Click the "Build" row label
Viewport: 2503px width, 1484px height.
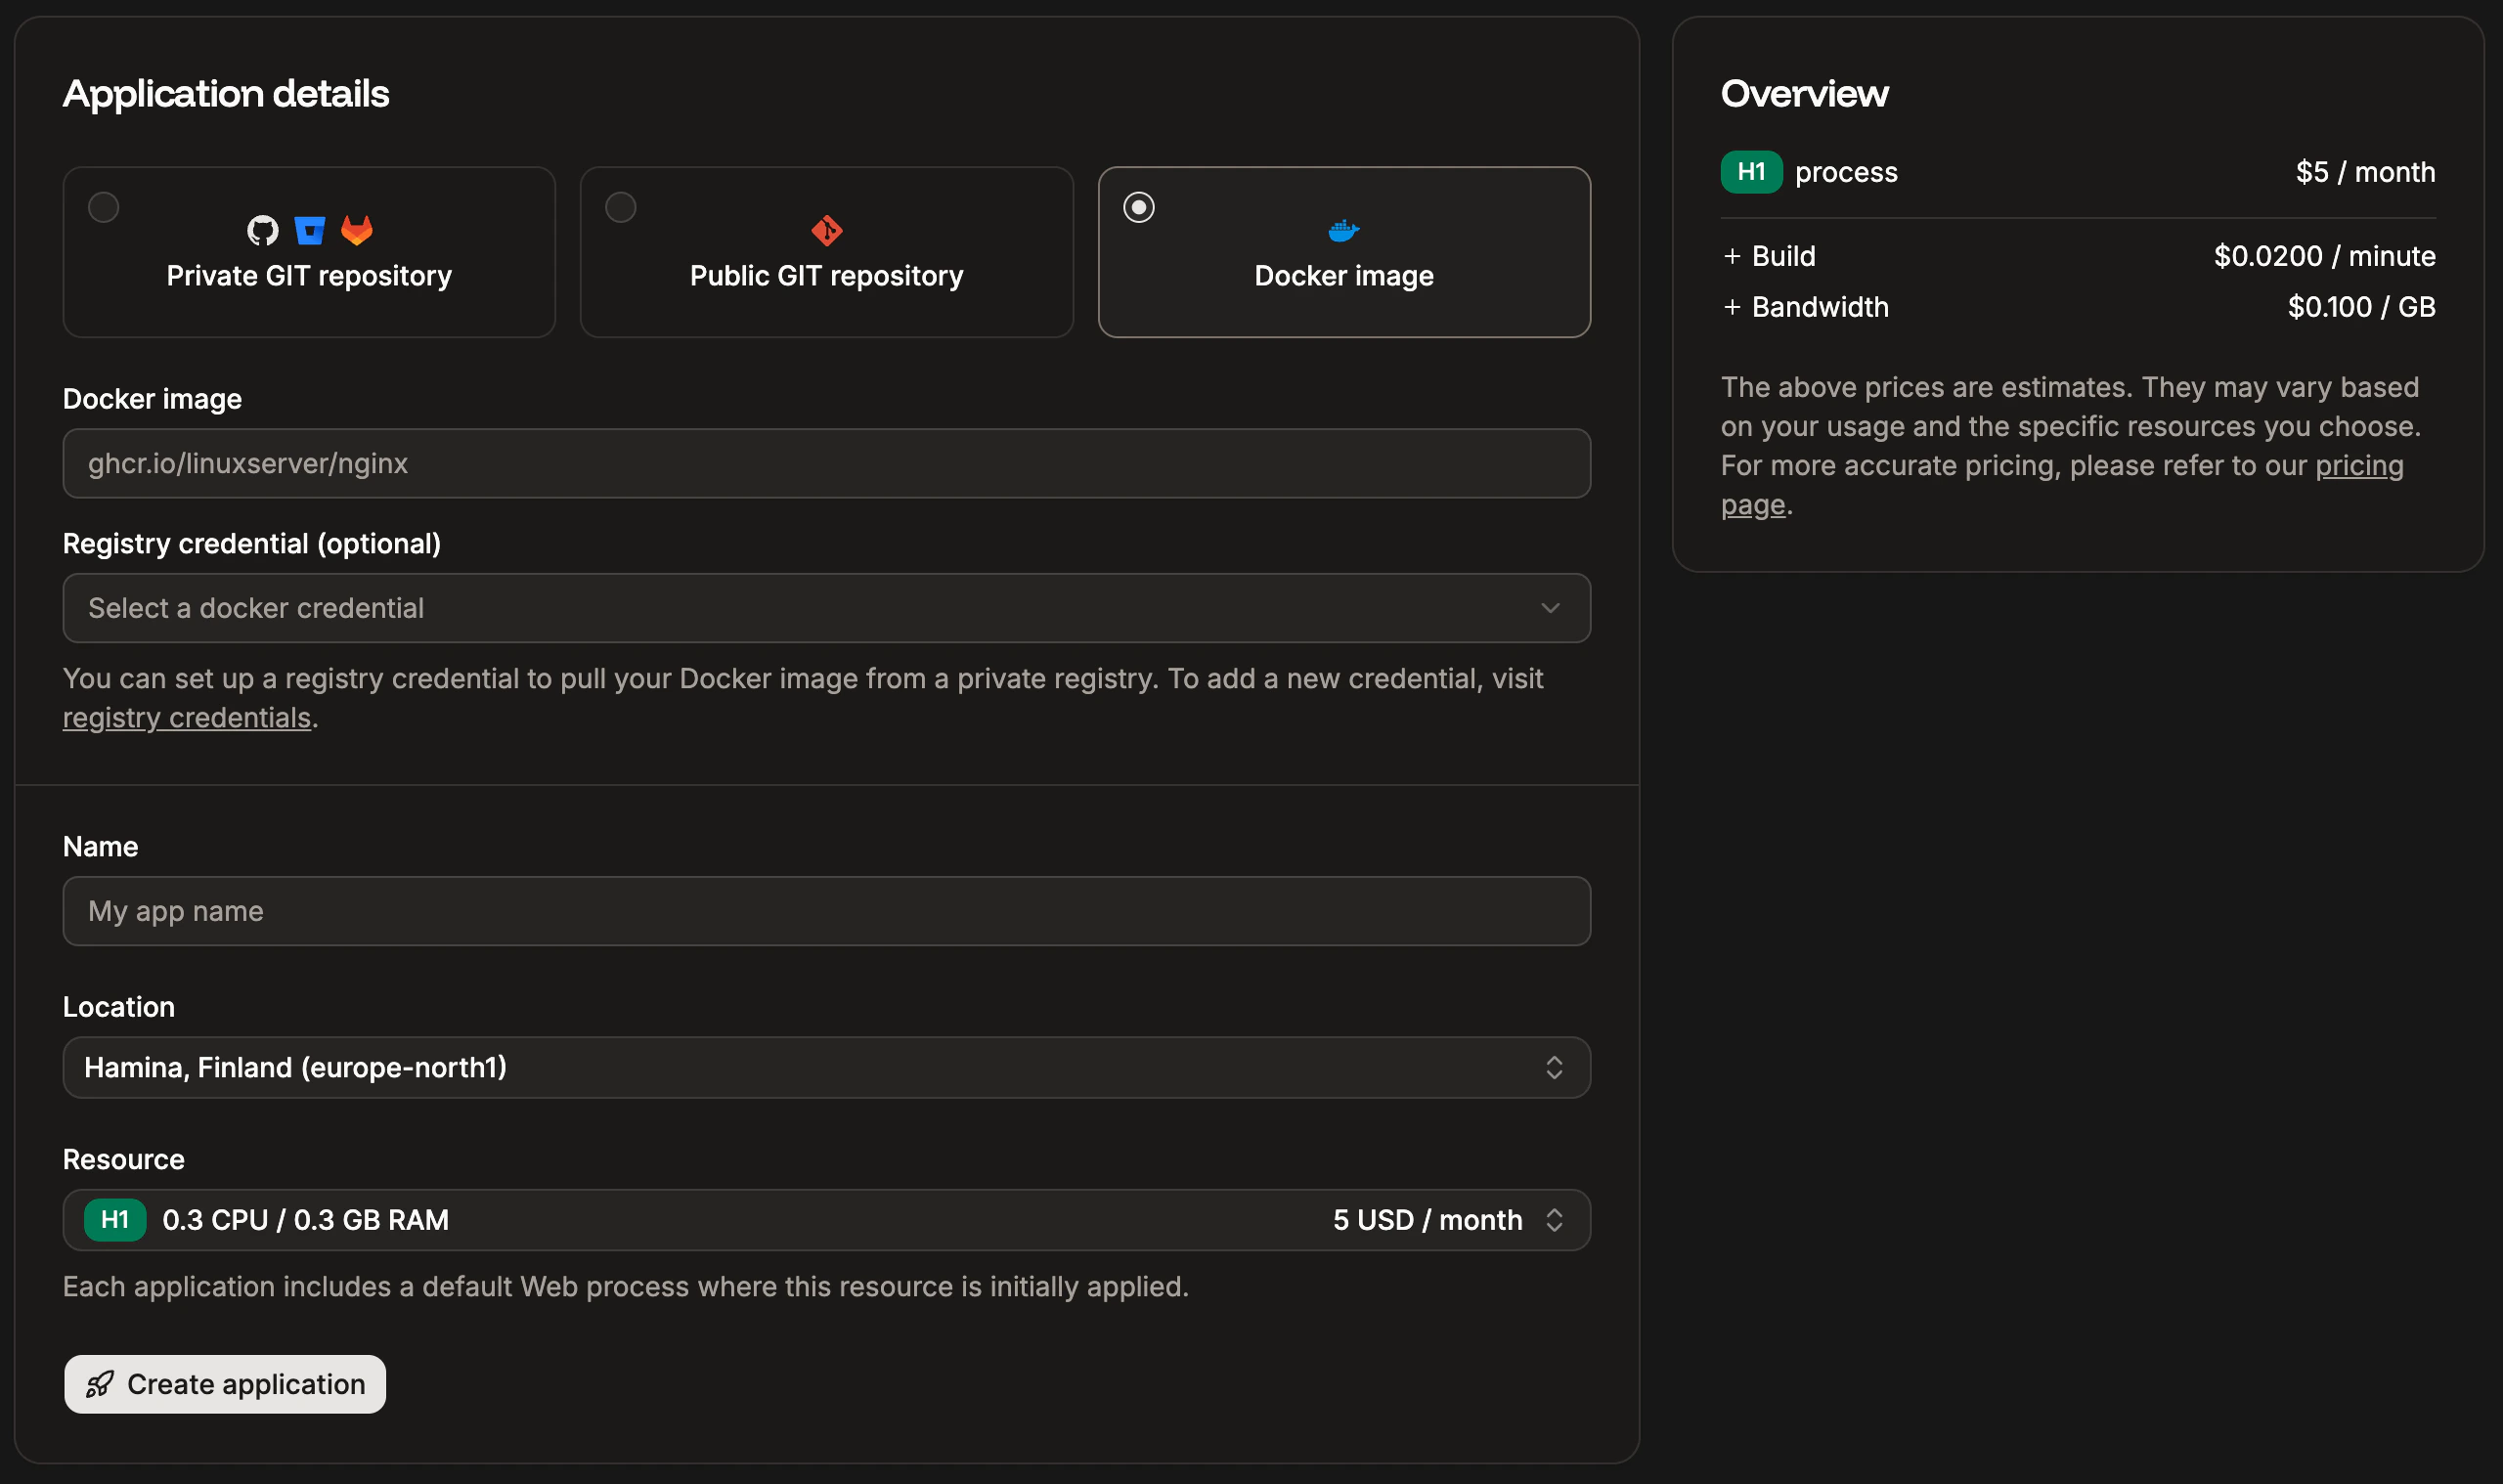[x=1783, y=256]
